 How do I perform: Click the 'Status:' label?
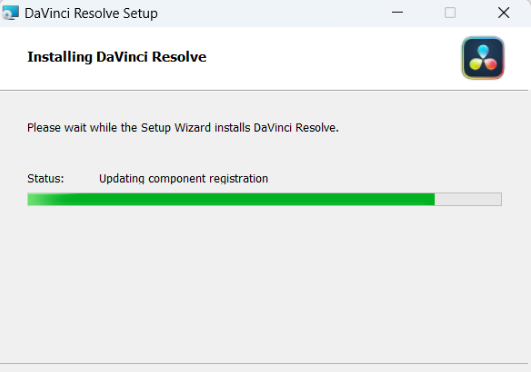point(45,179)
